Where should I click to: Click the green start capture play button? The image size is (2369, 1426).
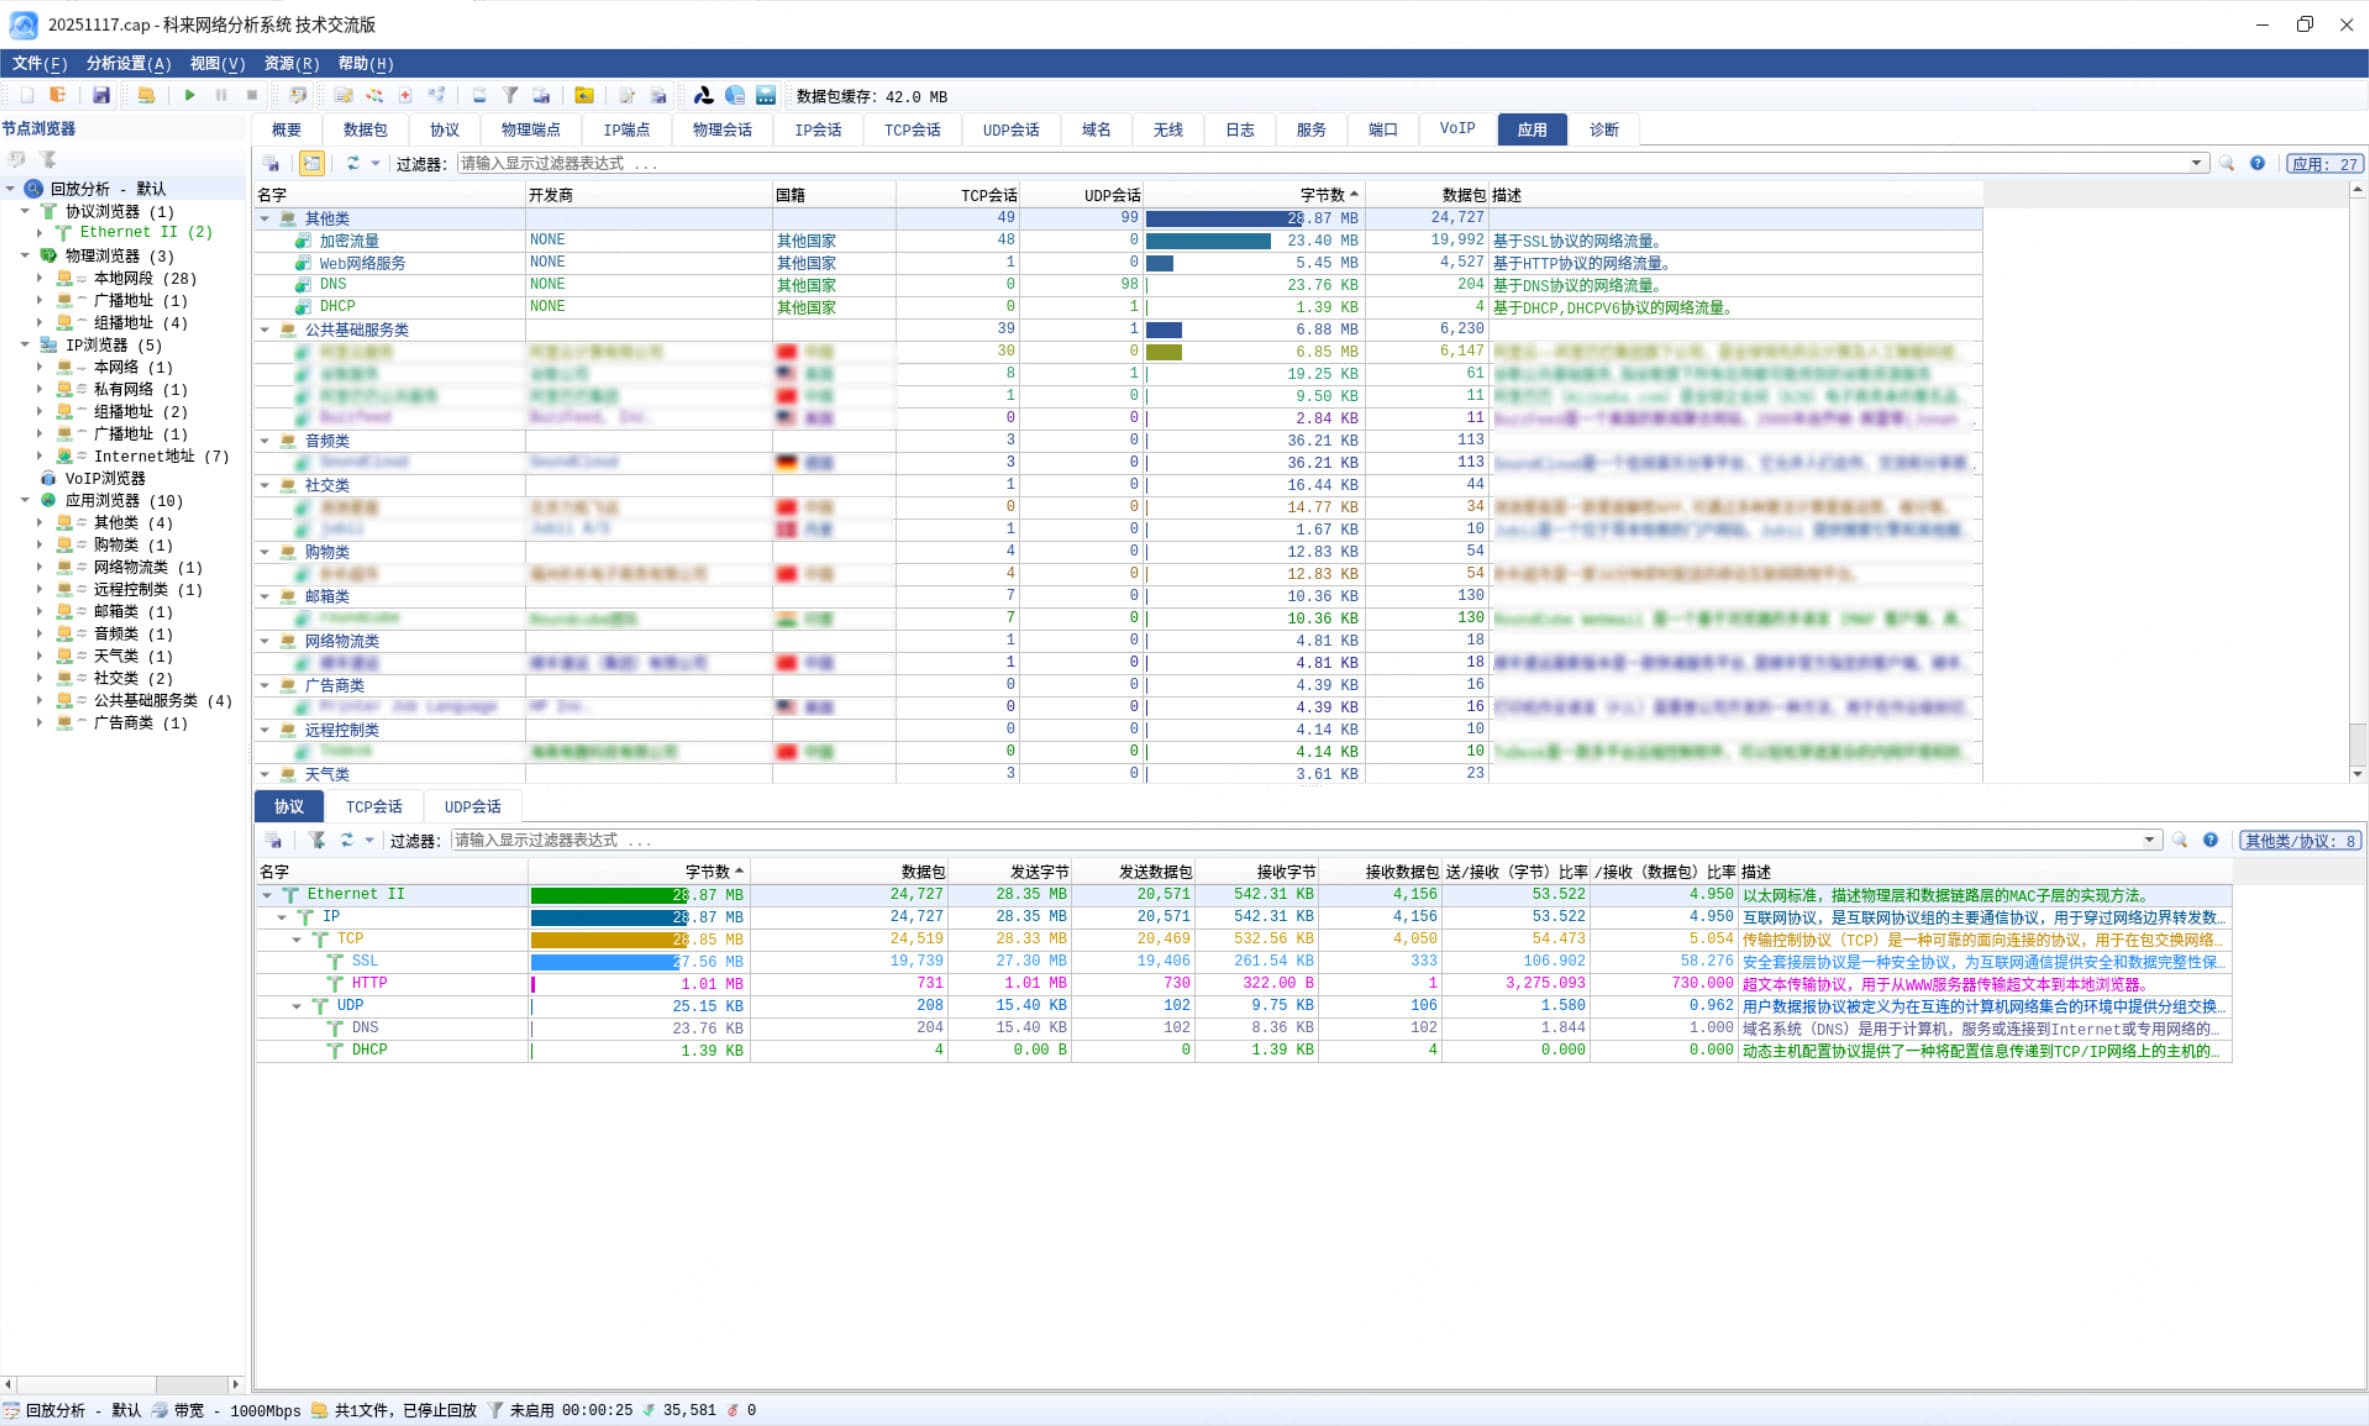189,95
